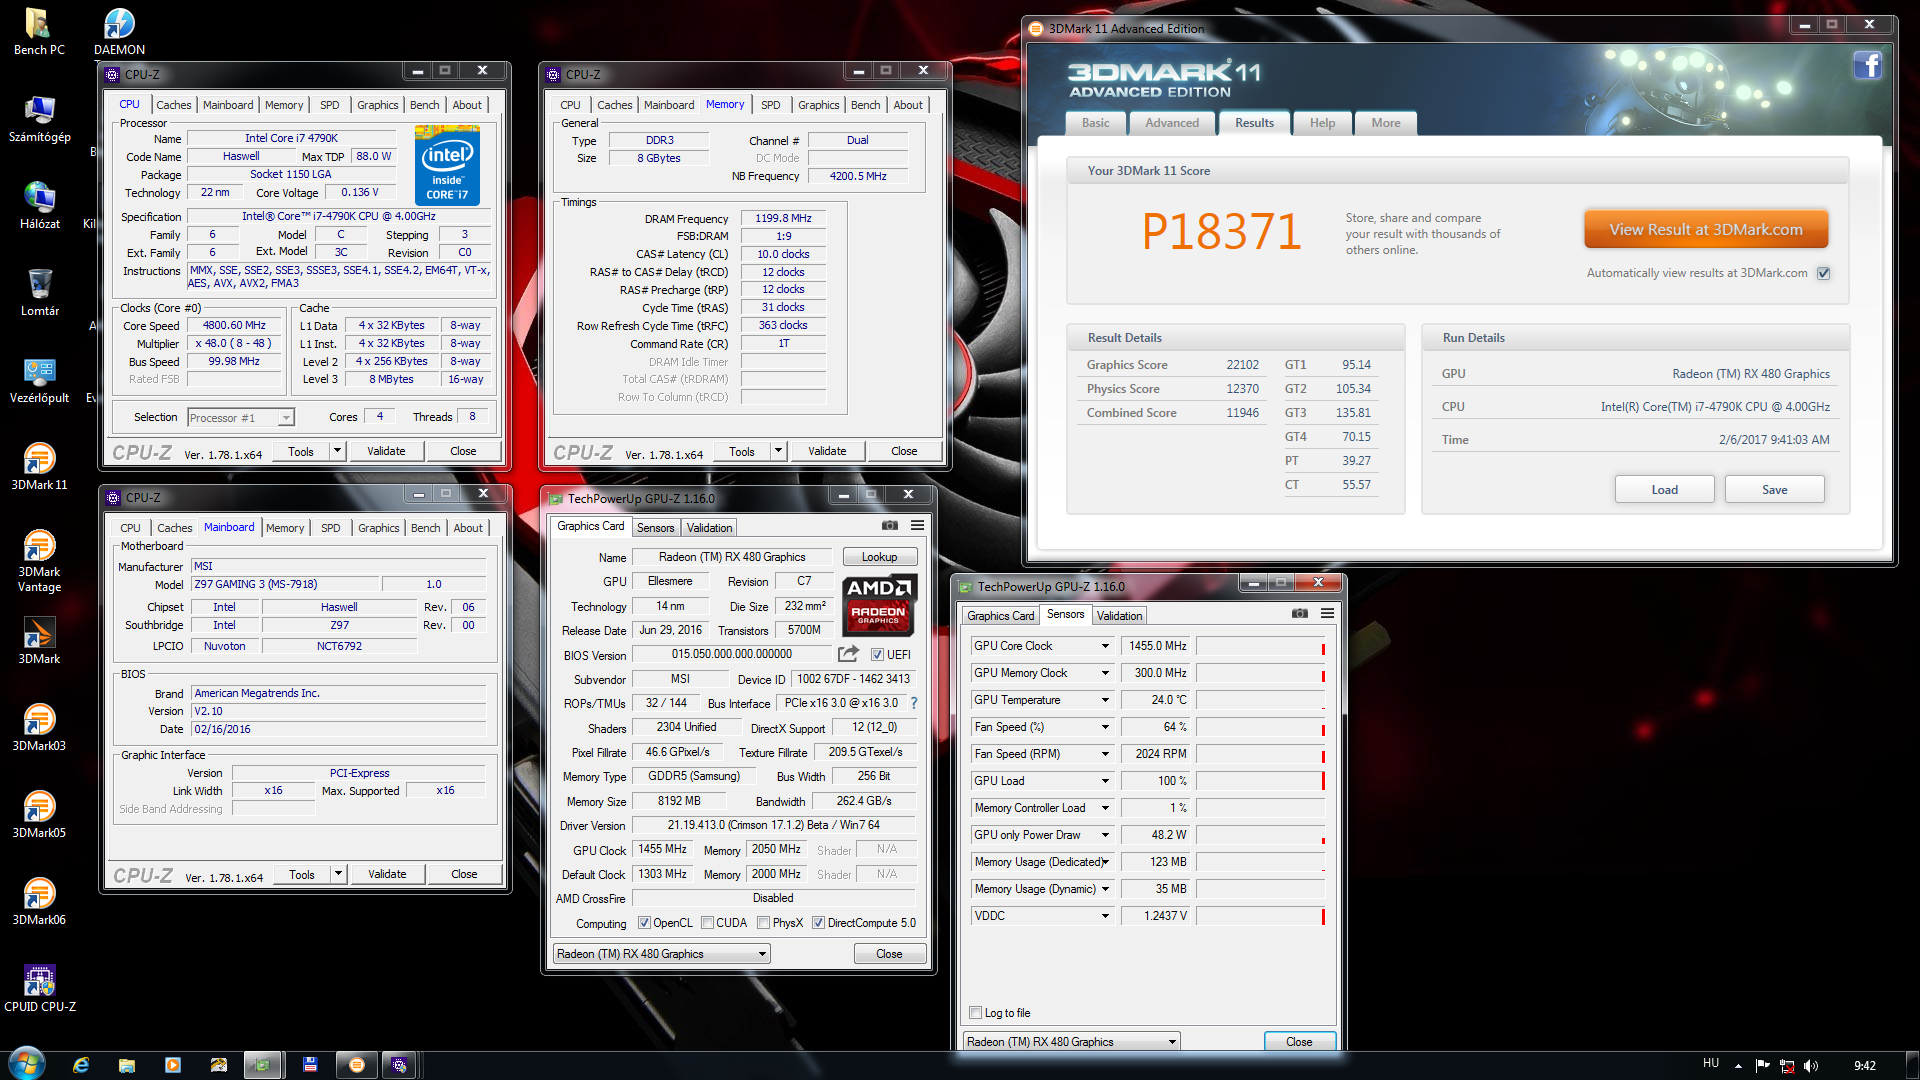
Task: Open the Lomtár recycle bin
Action: tap(39, 293)
